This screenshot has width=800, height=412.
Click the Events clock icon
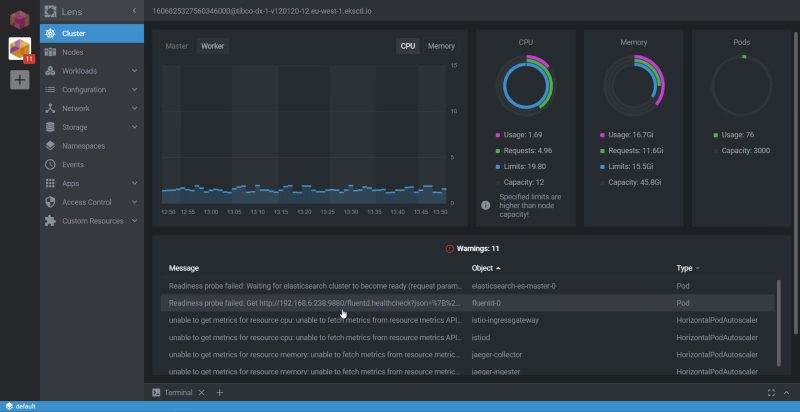pos(50,165)
